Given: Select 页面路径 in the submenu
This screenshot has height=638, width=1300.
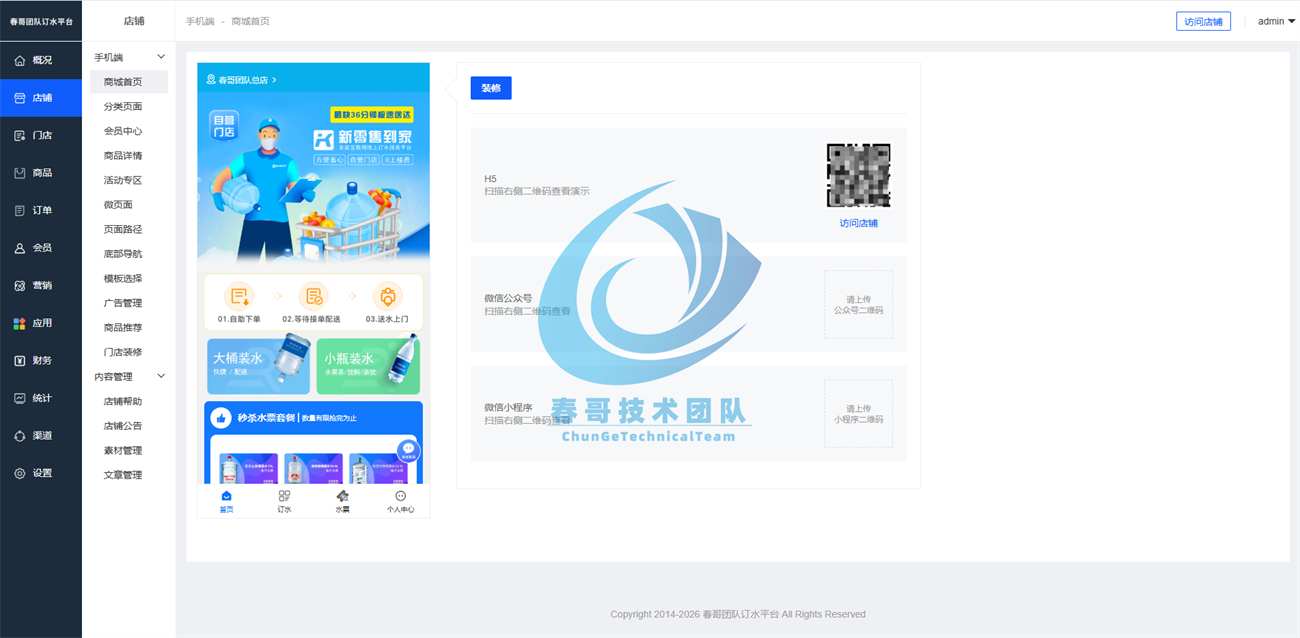Looking at the screenshot, I should coord(123,229).
